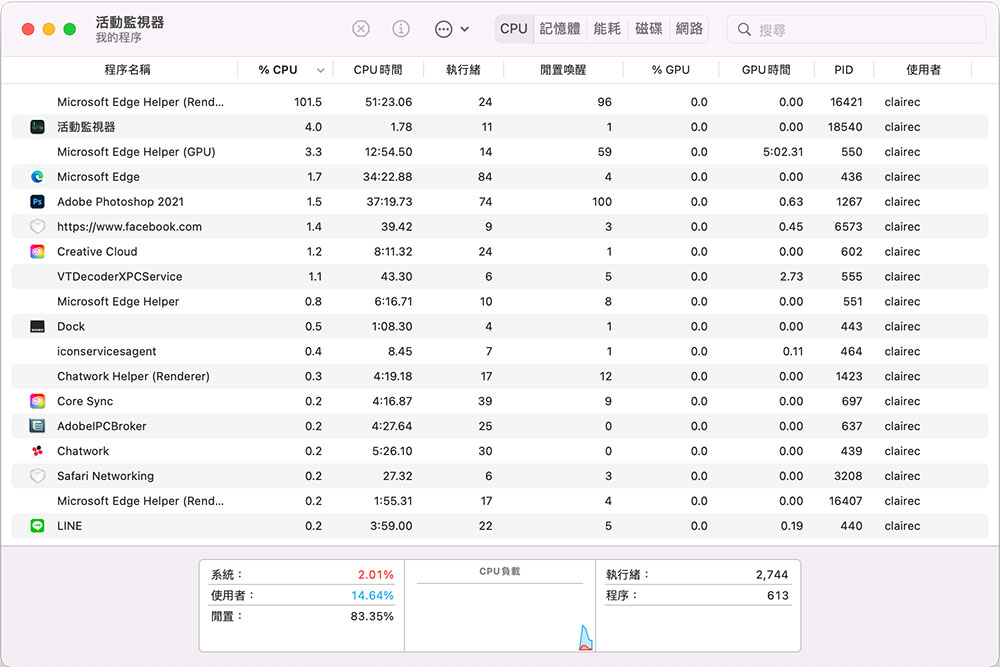
Task: Switch to the 能耗 tab
Action: pos(607,29)
